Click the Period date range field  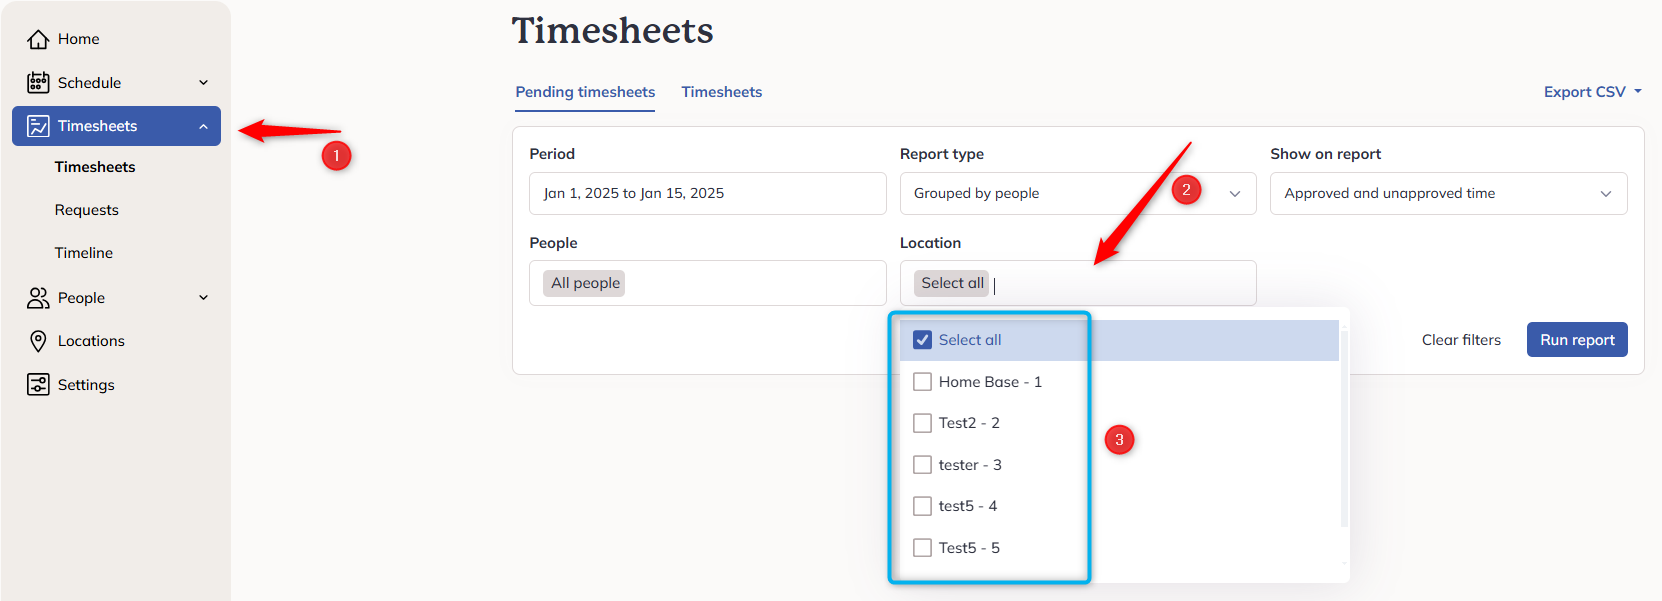point(708,193)
